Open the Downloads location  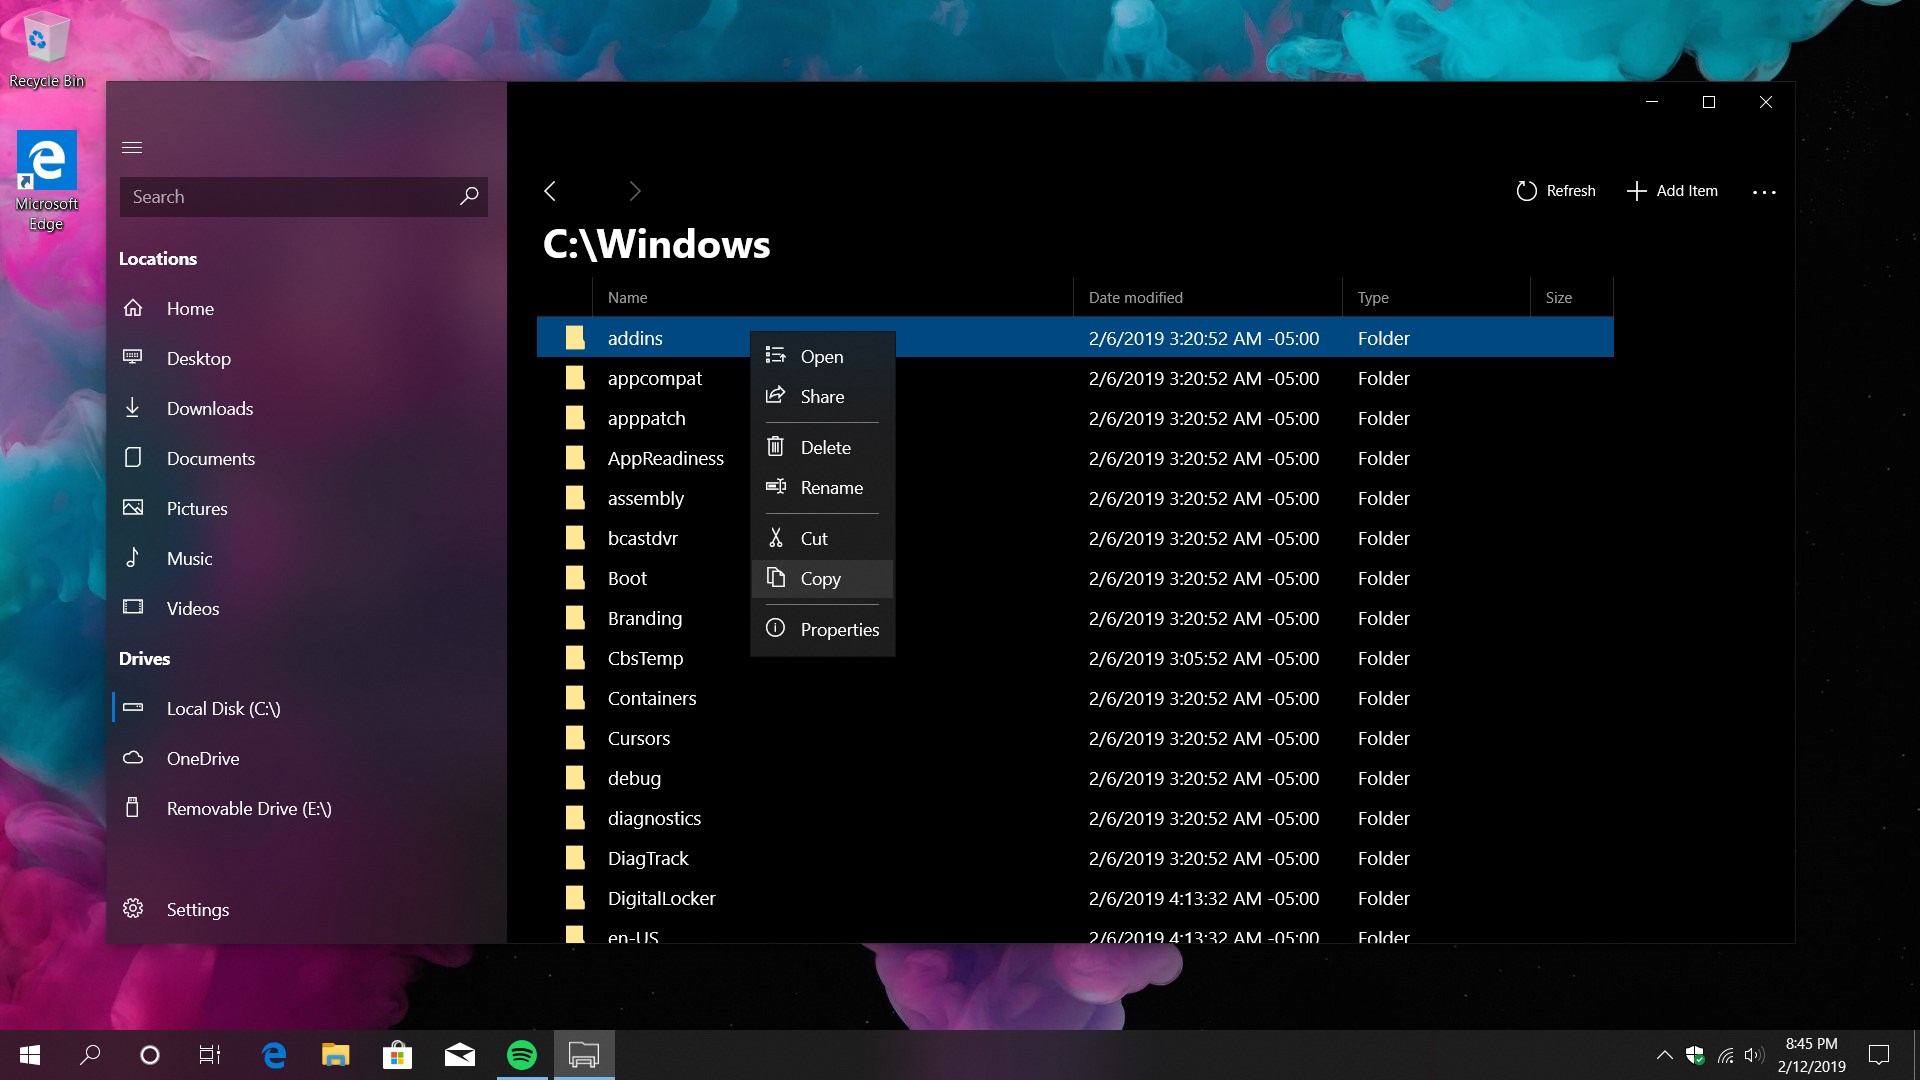(209, 408)
